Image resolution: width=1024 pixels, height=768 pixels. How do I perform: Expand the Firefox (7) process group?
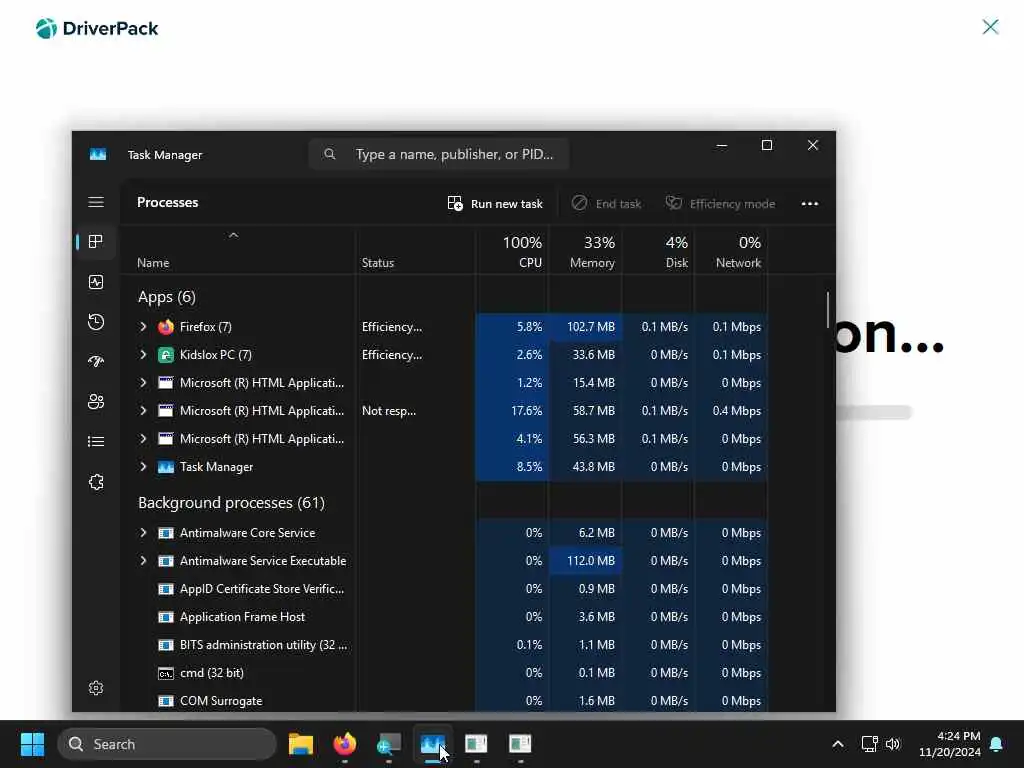143,327
